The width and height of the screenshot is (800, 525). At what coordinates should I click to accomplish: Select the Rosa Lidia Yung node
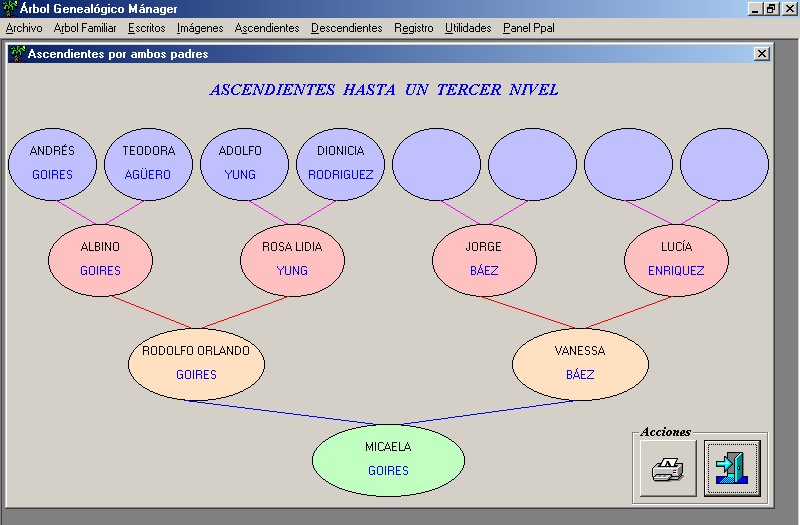[x=292, y=260]
